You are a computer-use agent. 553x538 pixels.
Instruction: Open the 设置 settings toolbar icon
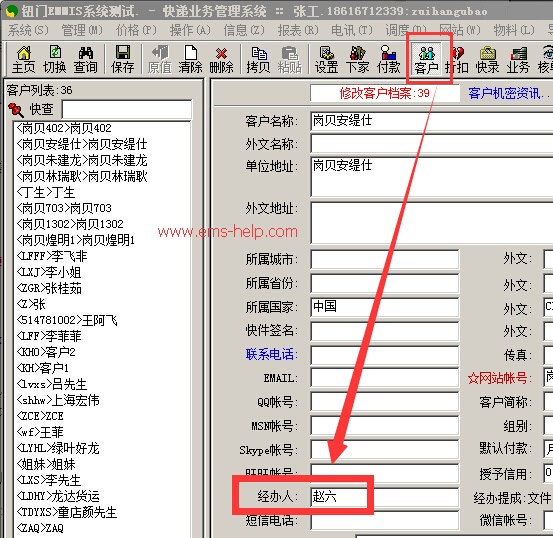click(x=326, y=60)
